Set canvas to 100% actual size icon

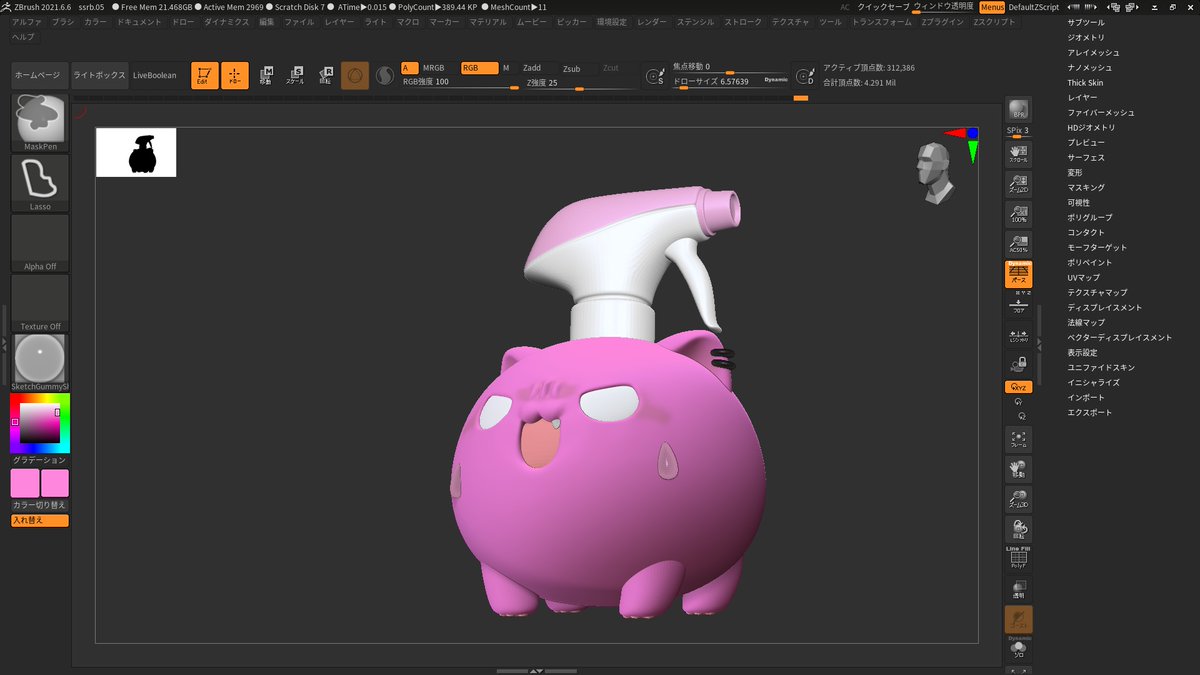(x=1018, y=213)
